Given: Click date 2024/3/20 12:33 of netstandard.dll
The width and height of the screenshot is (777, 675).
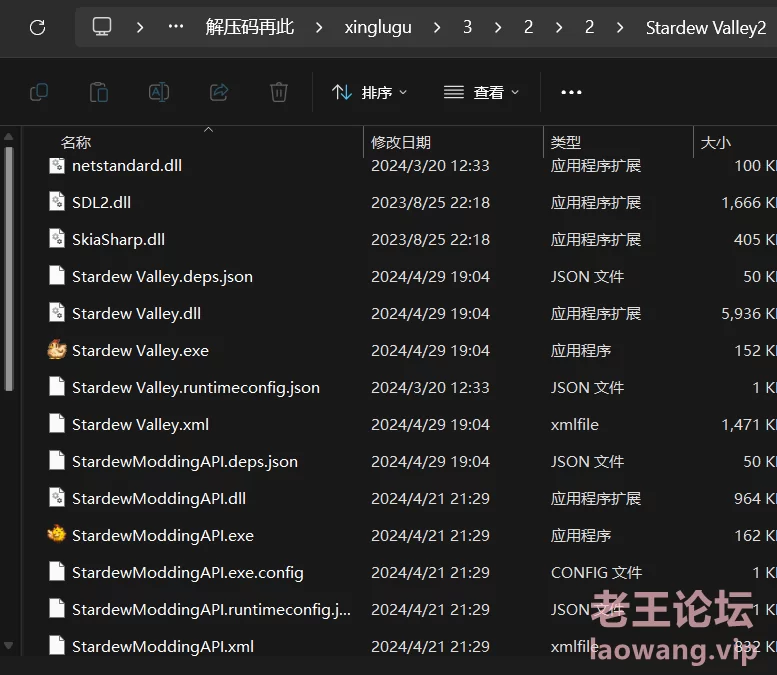Looking at the screenshot, I should pyautogui.click(x=430, y=166).
